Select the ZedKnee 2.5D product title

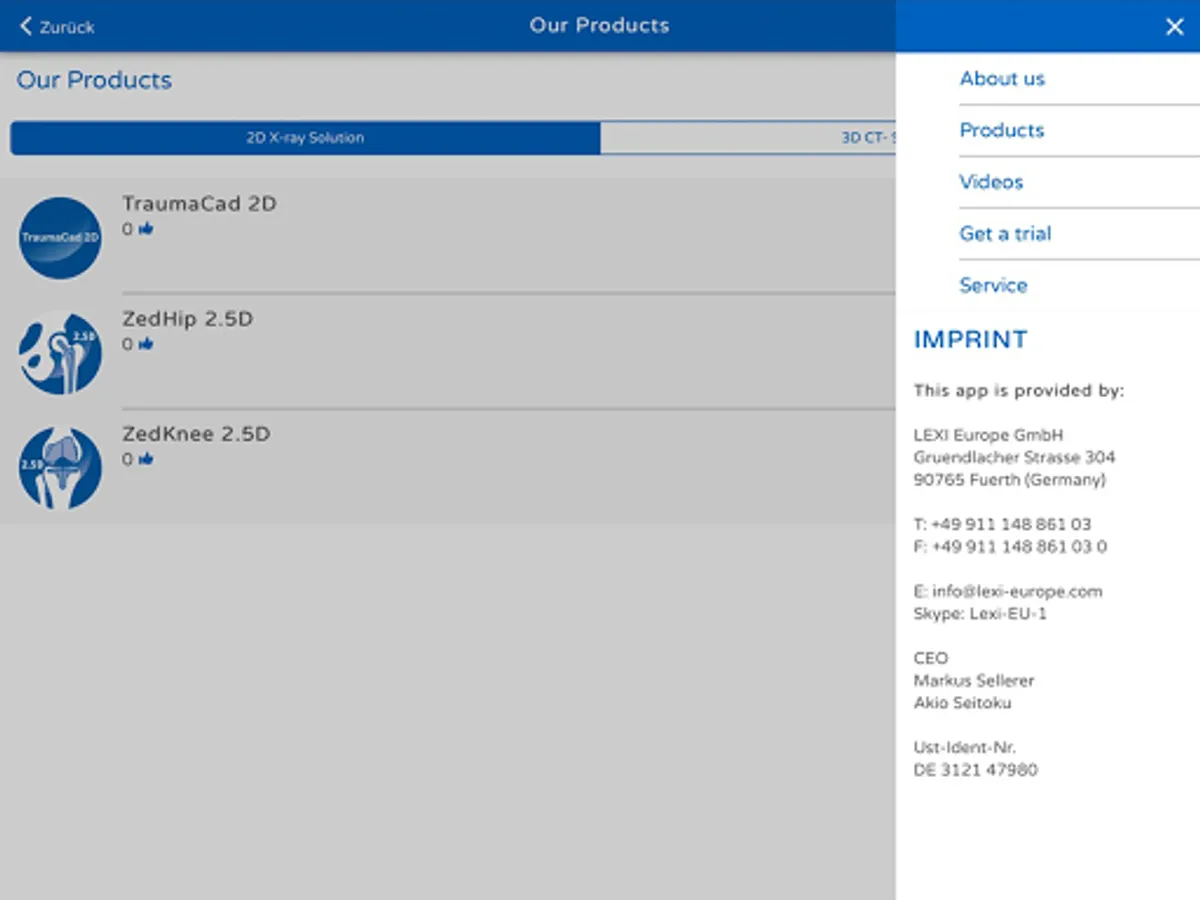pyautogui.click(x=196, y=435)
